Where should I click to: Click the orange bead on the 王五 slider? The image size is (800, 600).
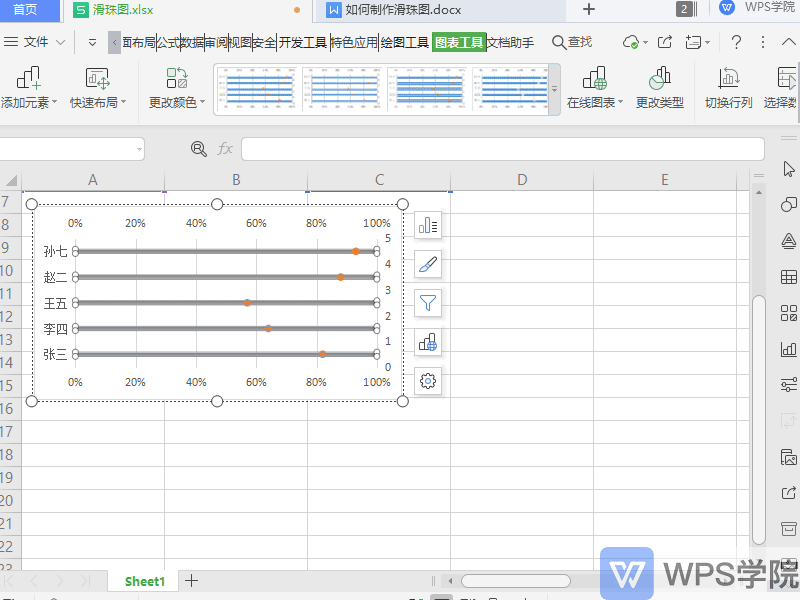pos(247,303)
